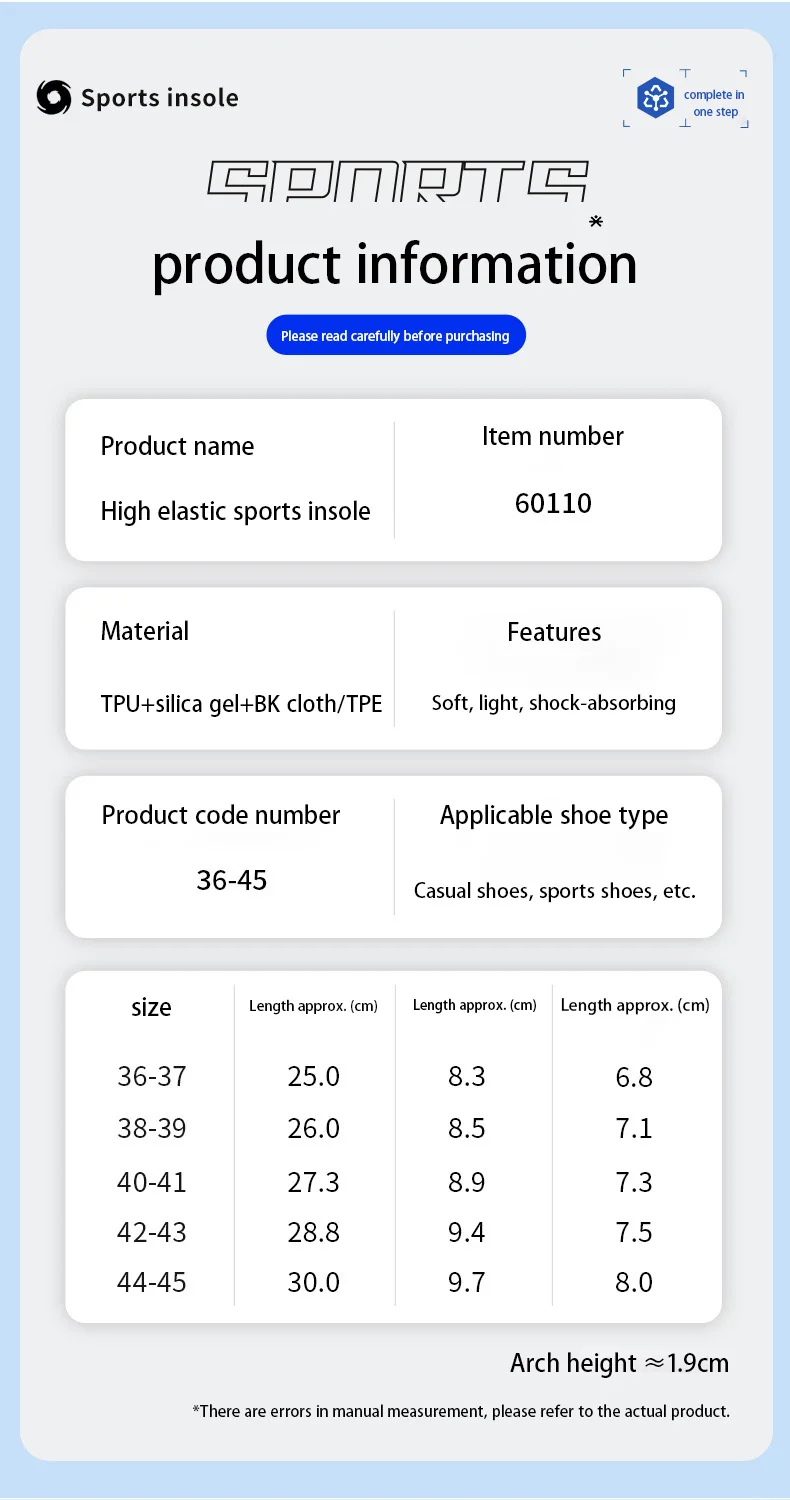Select 'Casual shoes, sports shoes, etc.' text
The height and width of the screenshot is (1500, 790).
pos(554,890)
